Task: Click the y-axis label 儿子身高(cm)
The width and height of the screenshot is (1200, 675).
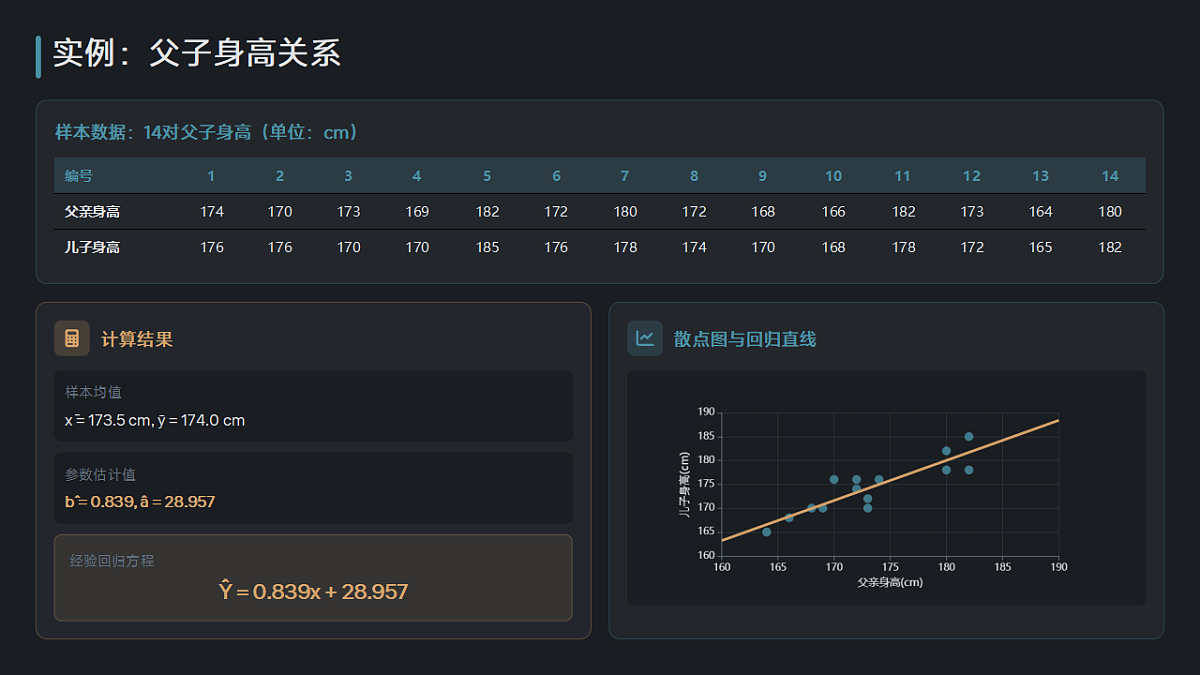Action: [684, 483]
